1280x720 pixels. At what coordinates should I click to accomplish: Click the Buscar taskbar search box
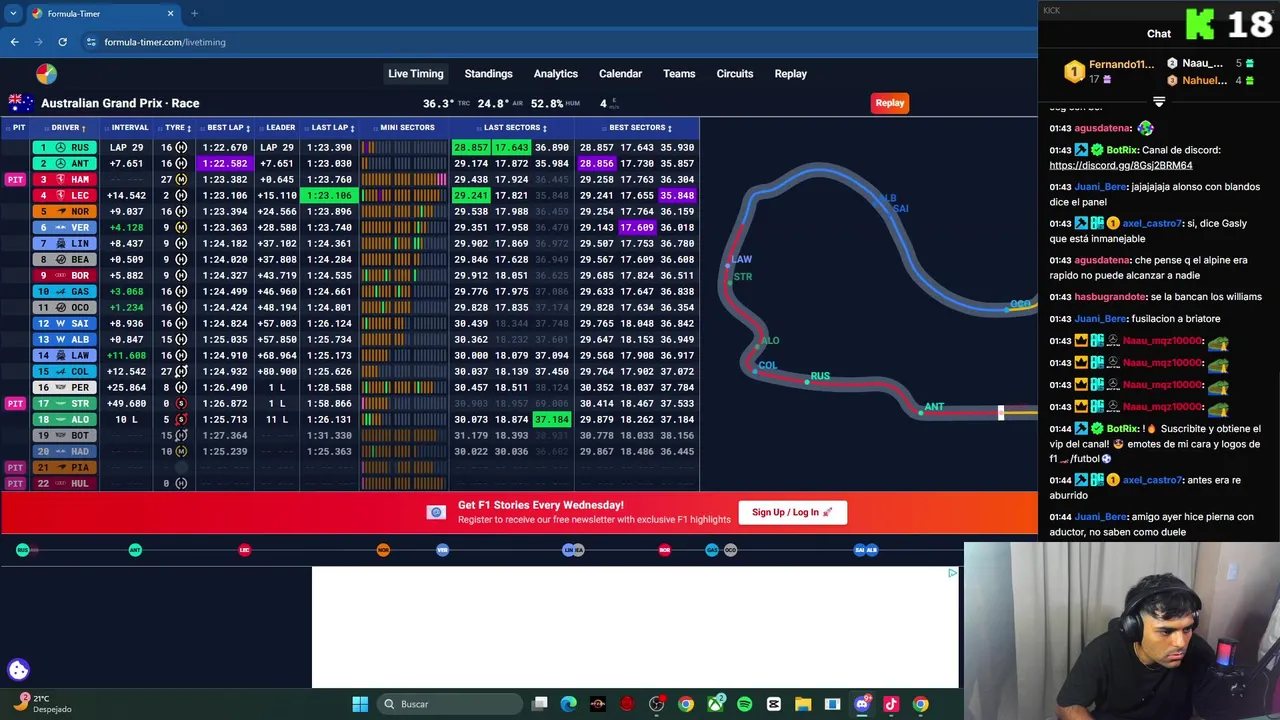point(450,704)
